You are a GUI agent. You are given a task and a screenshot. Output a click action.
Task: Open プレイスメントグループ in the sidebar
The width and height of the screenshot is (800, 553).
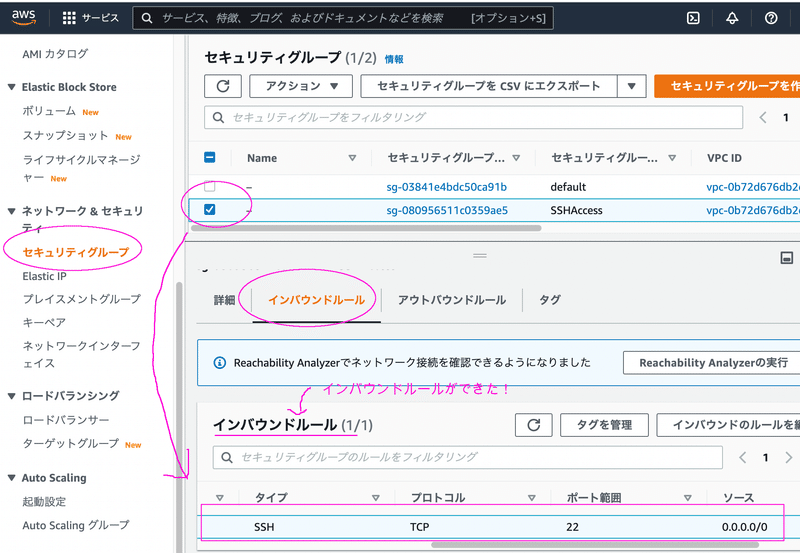[82, 299]
